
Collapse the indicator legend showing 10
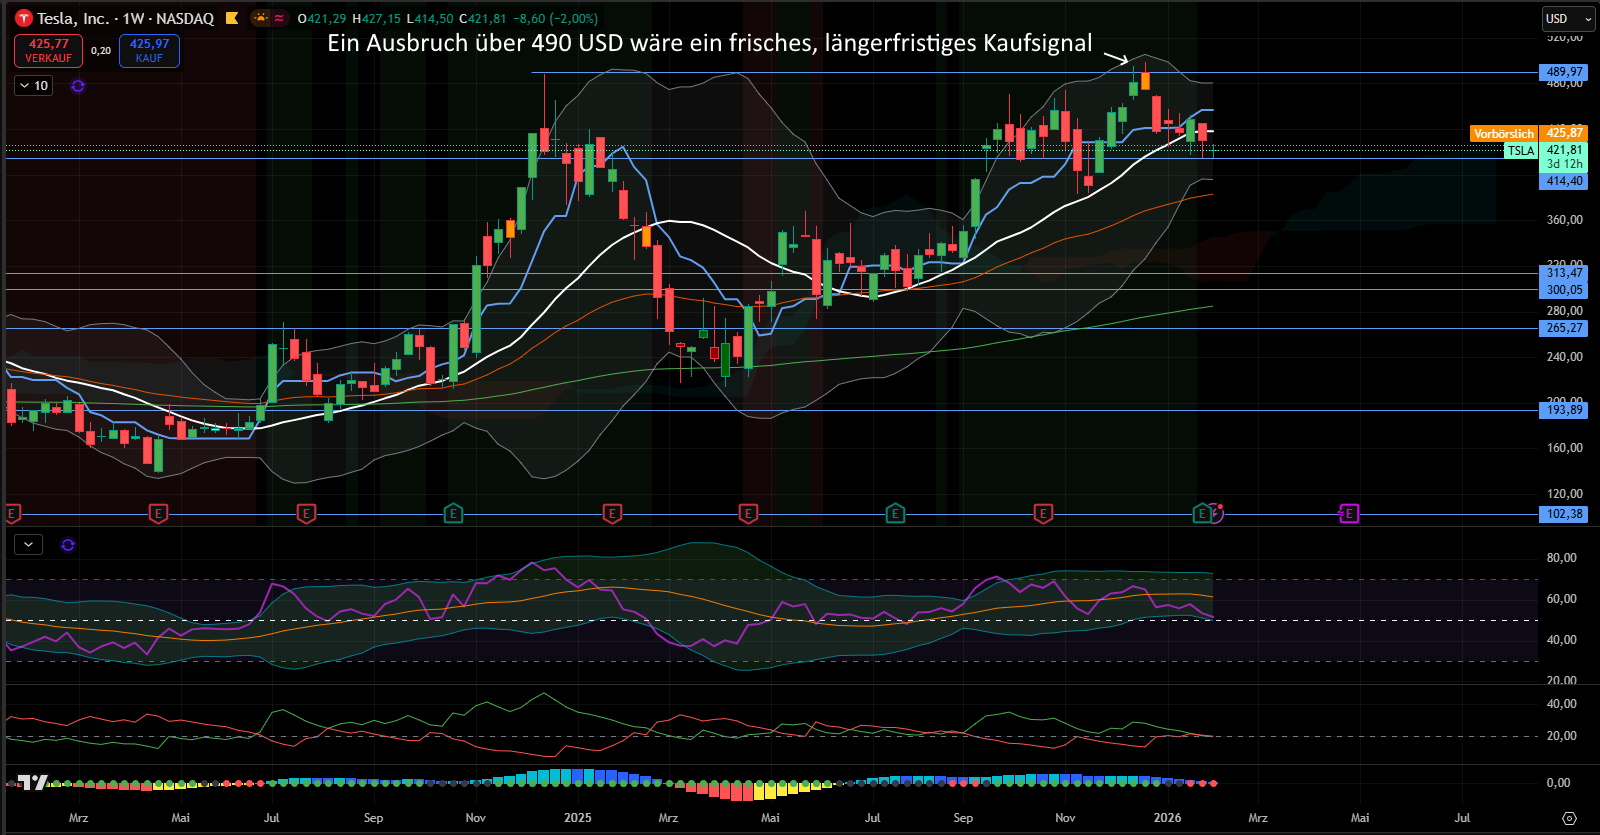pos(34,86)
